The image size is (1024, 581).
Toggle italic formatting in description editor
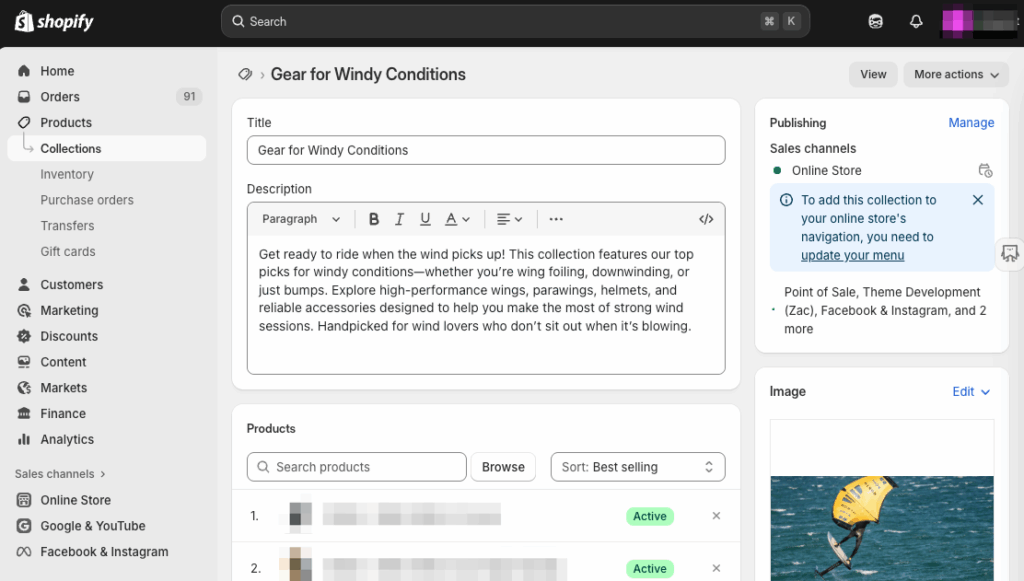(400, 219)
